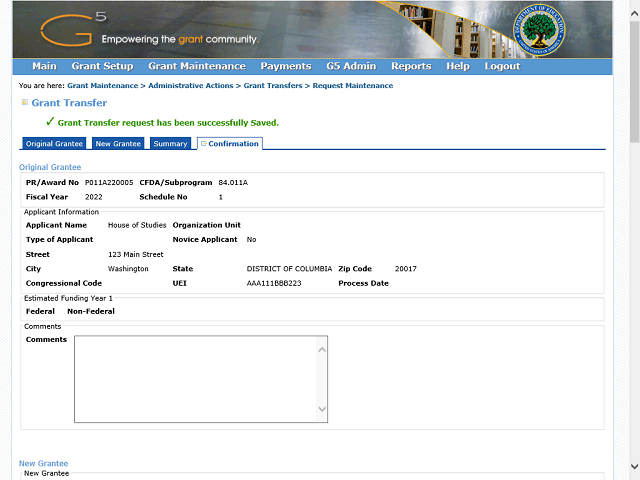The height and width of the screenshot is (480, 640).
Task: Select the Confirmation tab
Action: point(230,144)
